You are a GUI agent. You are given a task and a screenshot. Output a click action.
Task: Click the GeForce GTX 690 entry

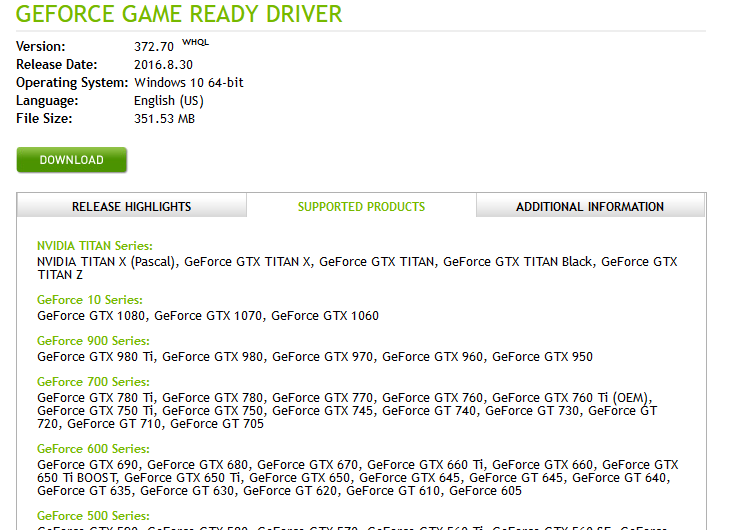(x=88, y=465)
